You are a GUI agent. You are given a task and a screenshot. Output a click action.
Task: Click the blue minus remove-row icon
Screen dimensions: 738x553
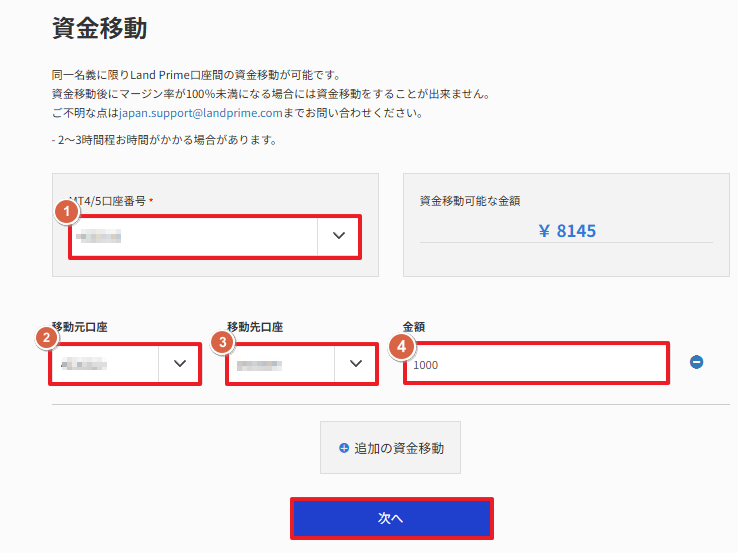(x=697, y=362)
